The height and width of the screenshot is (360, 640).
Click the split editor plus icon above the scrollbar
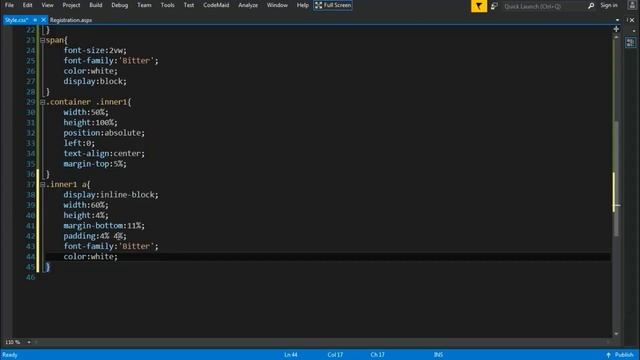(616, 29)
